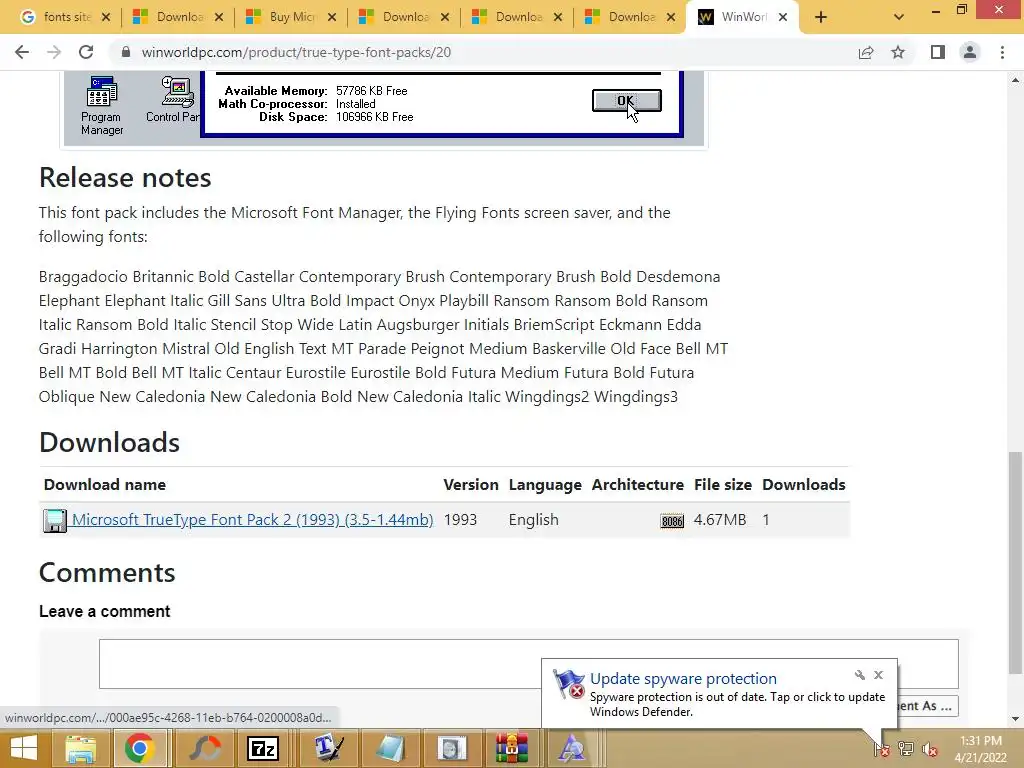Viewport: 1024px width, 768px height.
Task: Open a new browser tab
Action: (x=821, y=17)
